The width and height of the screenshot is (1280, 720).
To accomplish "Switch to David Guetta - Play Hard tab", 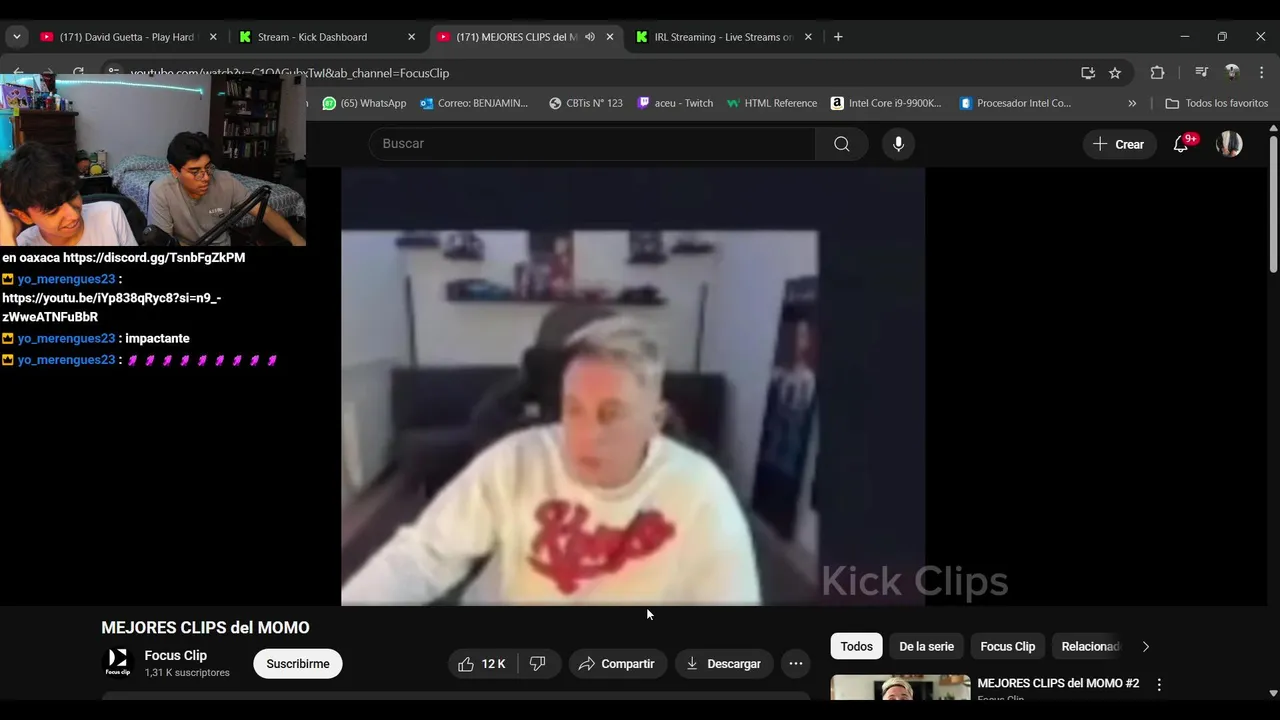I will click(126, 37).
